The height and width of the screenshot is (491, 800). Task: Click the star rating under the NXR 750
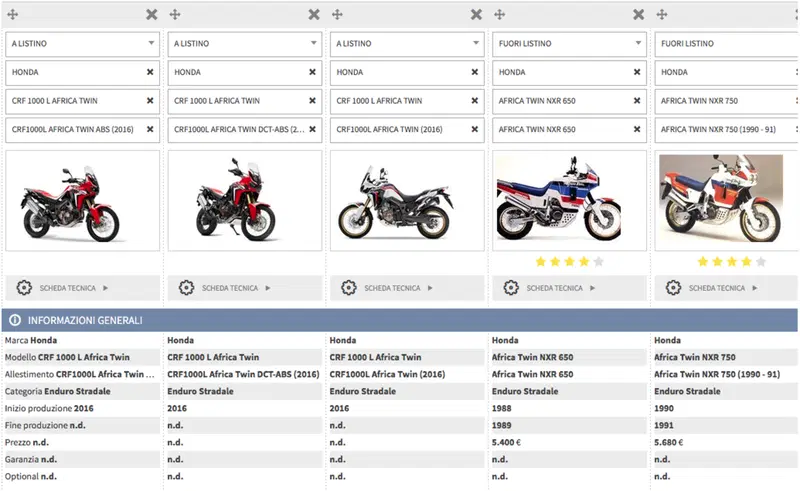732,262
